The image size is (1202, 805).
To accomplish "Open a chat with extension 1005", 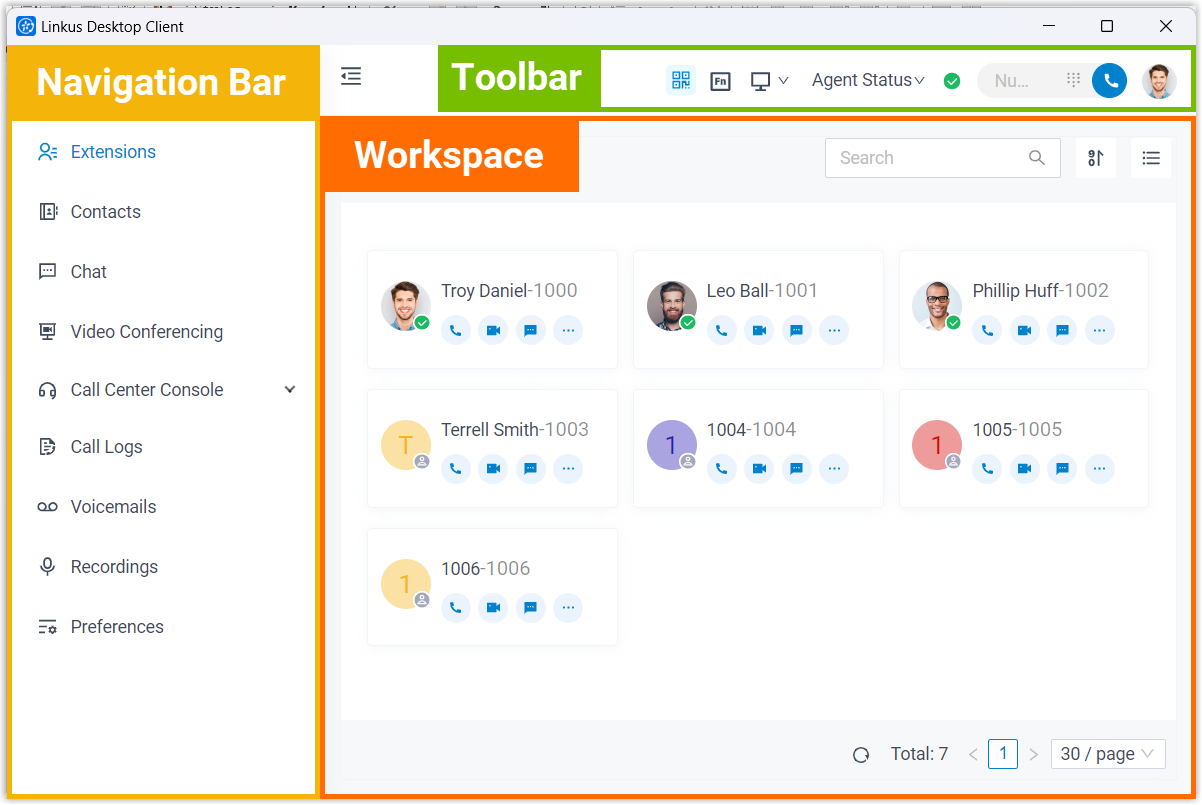I will [1063, 468].
